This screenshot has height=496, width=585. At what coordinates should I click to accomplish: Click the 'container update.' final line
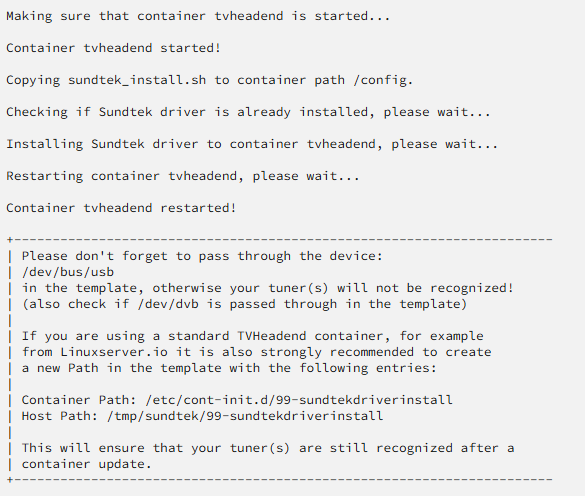tap(87, 464)
